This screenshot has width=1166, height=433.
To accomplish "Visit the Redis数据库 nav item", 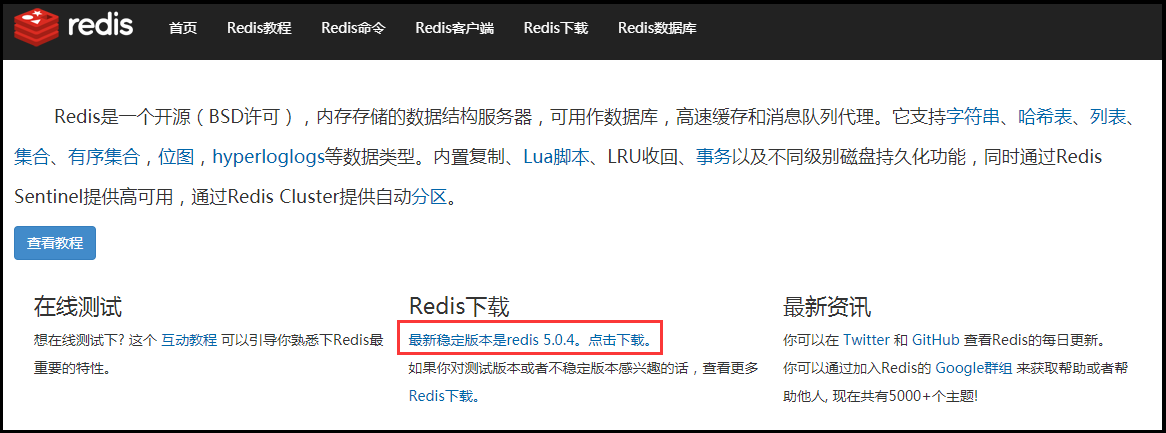I will 657,28.
